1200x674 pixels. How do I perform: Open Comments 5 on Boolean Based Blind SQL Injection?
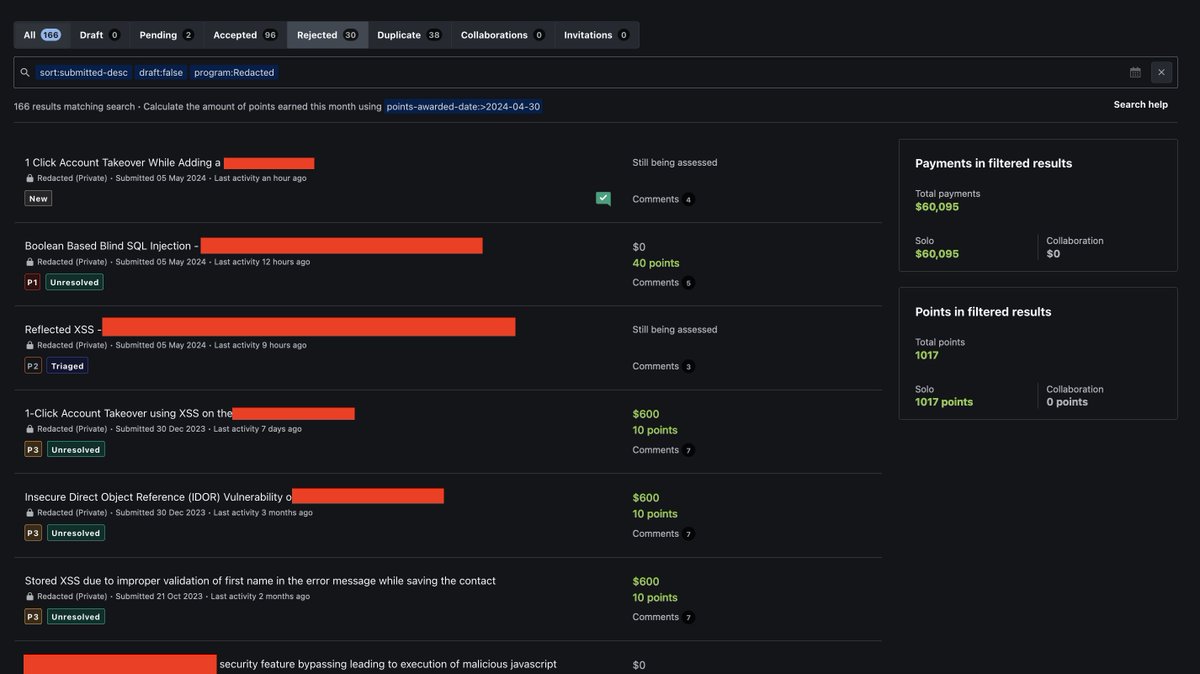click(x=663, y=283)
